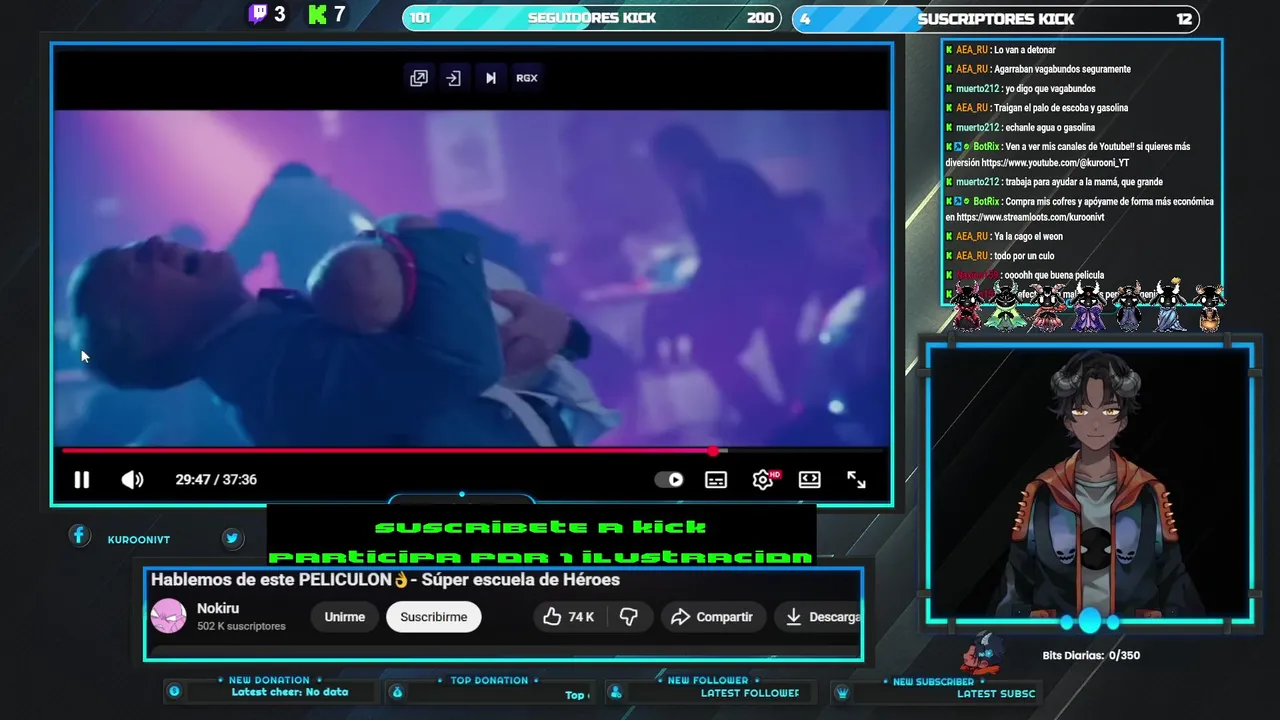The image size is (1280, 720).
Task: Click the Suscribirme button
Action: pos(434,617)
